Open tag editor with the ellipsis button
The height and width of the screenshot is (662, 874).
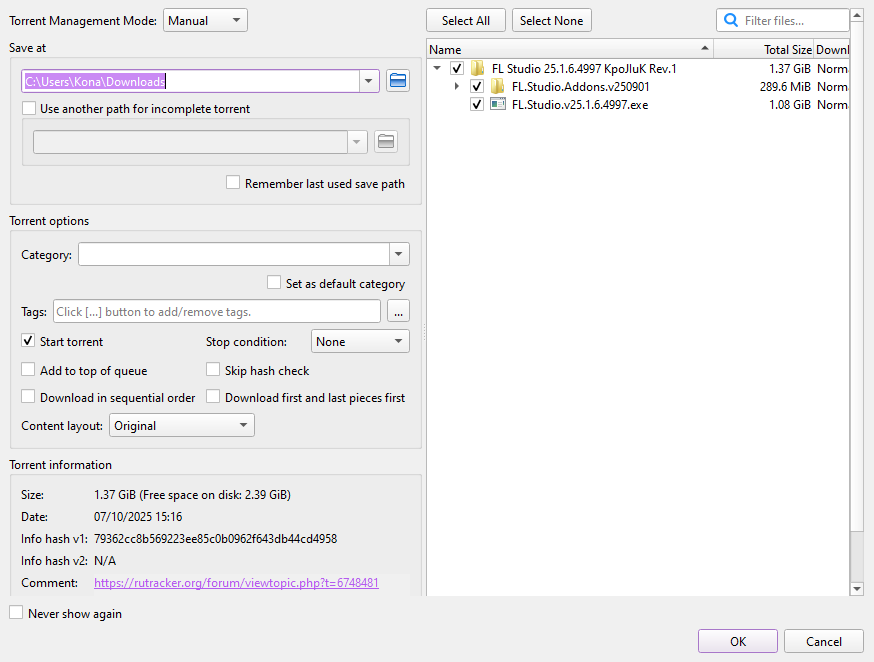point(398,312)
